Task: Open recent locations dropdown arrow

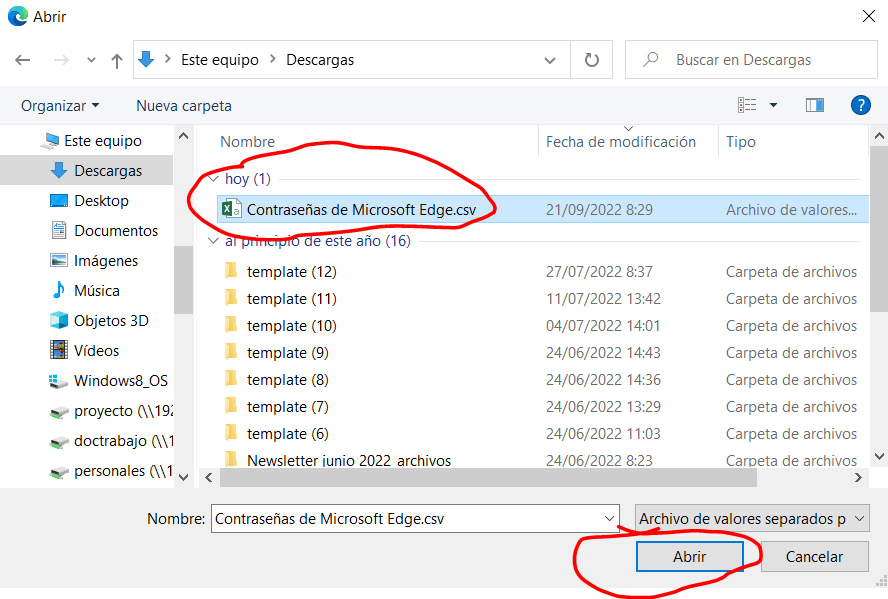Action: pos(91,60)
